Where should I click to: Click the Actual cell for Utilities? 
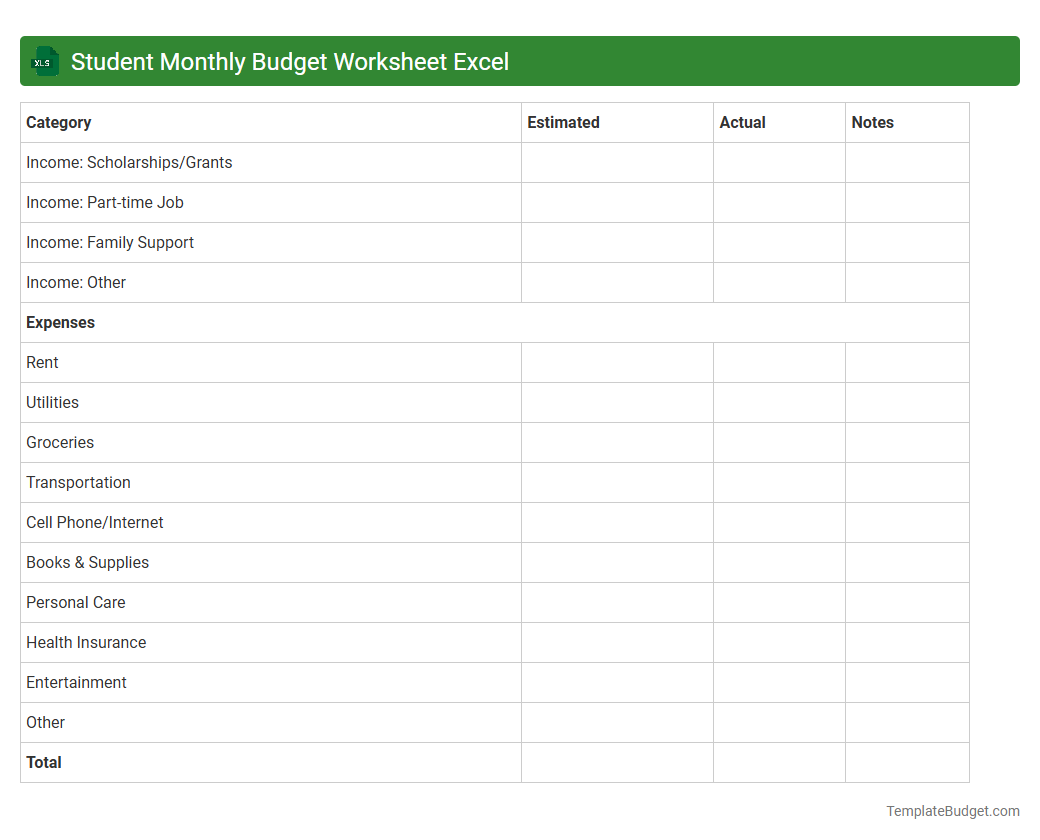pos(779,402)
